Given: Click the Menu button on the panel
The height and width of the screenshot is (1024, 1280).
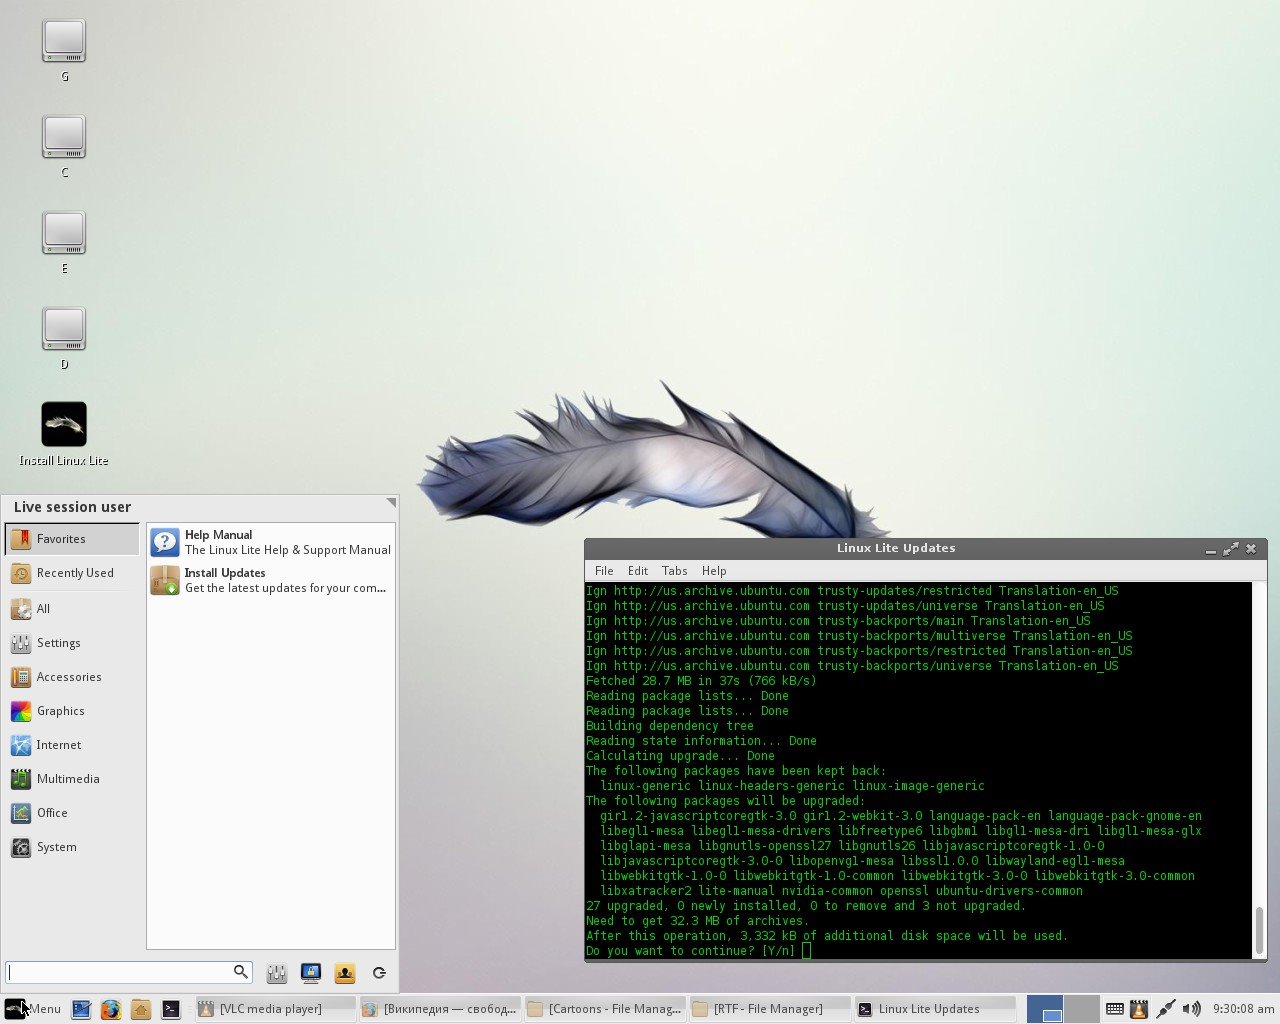Looking at the screenshot, I should [33, 1009].
